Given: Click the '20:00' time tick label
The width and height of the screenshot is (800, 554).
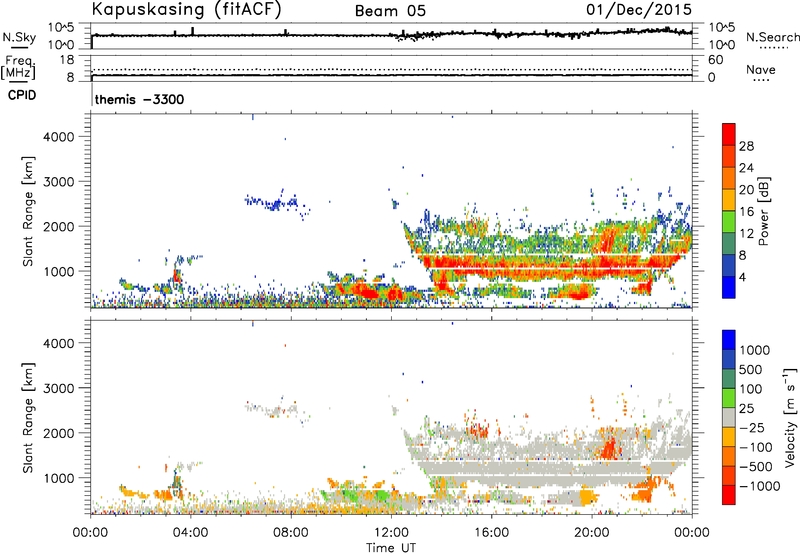Looking at the screenshot, I should click(x=592, y=533).
